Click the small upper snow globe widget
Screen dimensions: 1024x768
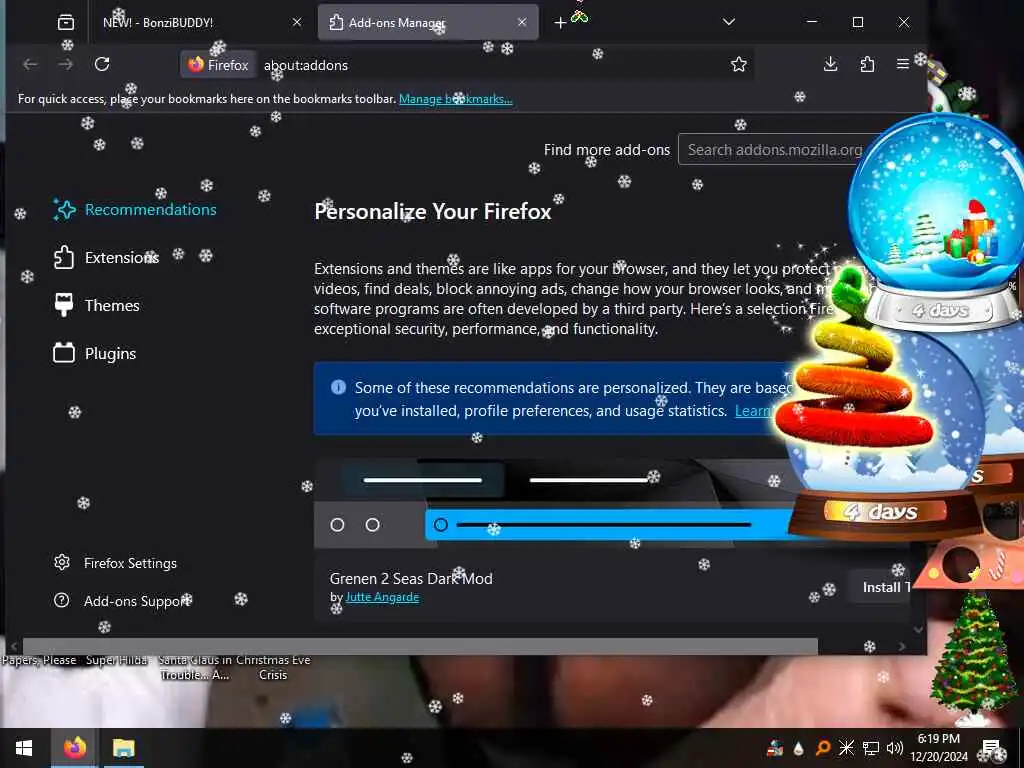click(x=937, y=222)
